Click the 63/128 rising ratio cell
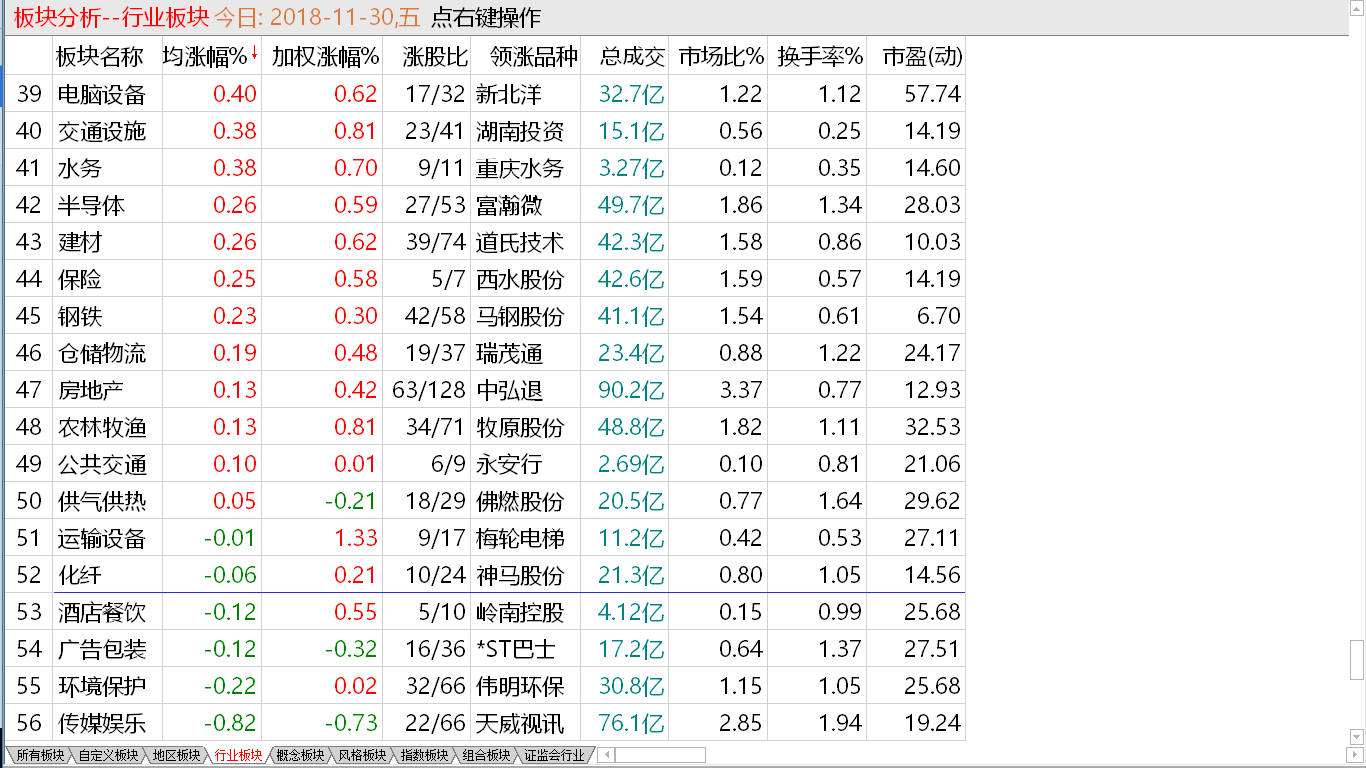Screen dimensions: 1366x768 click(429, 390)
